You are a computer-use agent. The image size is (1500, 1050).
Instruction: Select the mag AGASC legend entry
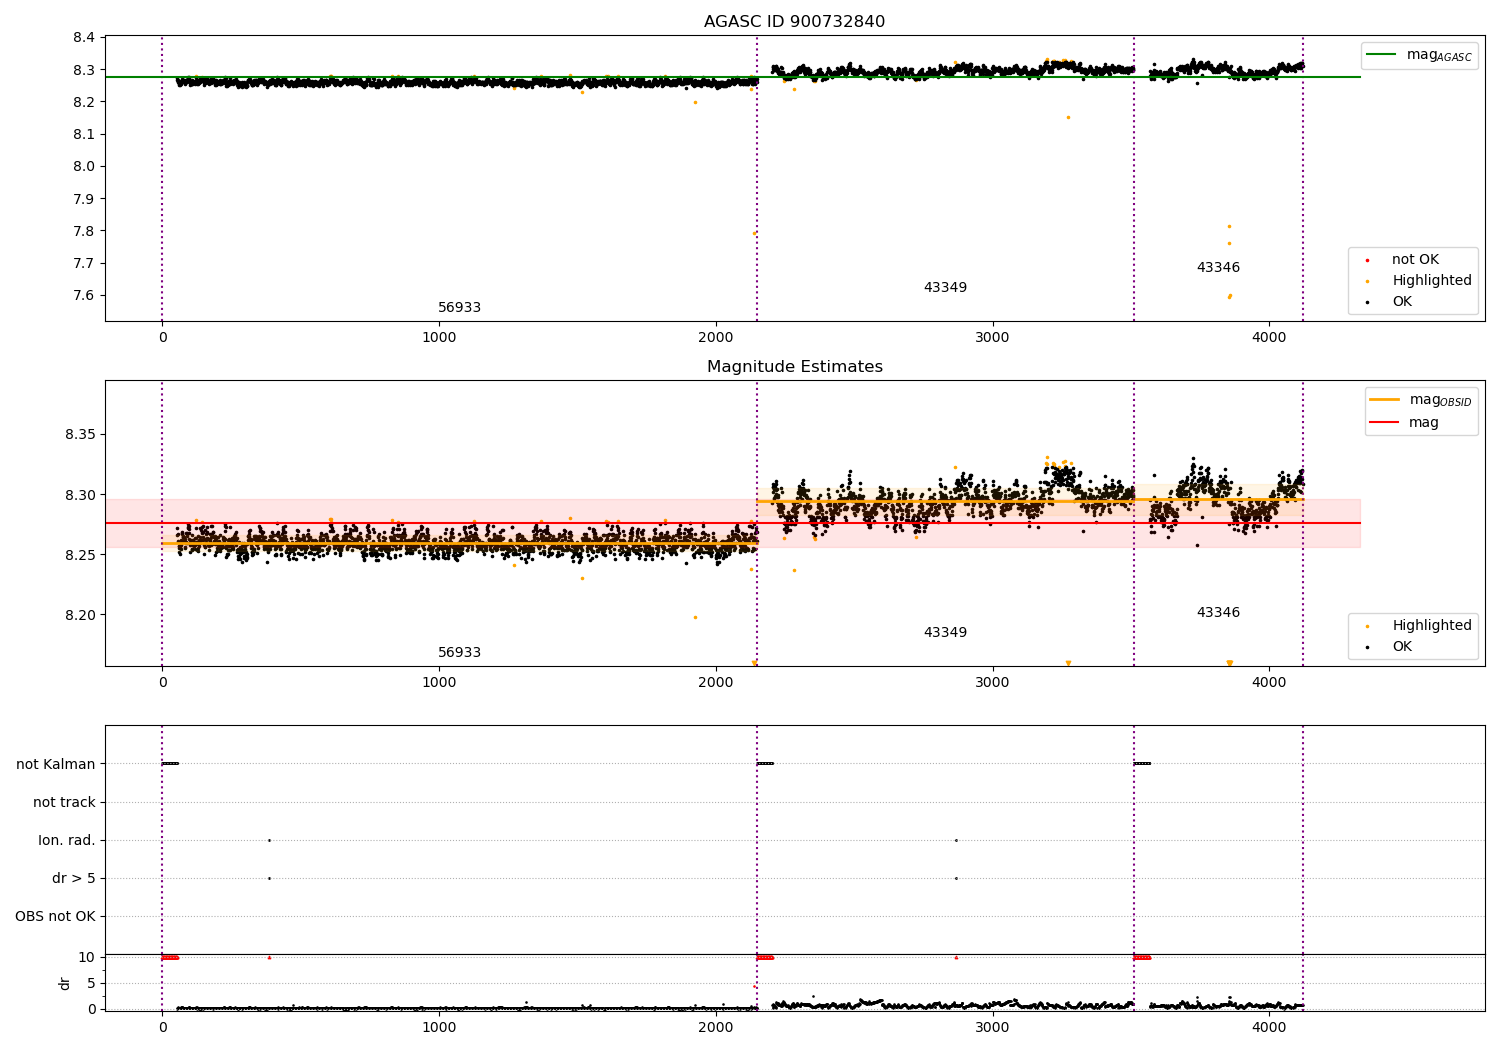1419,55
